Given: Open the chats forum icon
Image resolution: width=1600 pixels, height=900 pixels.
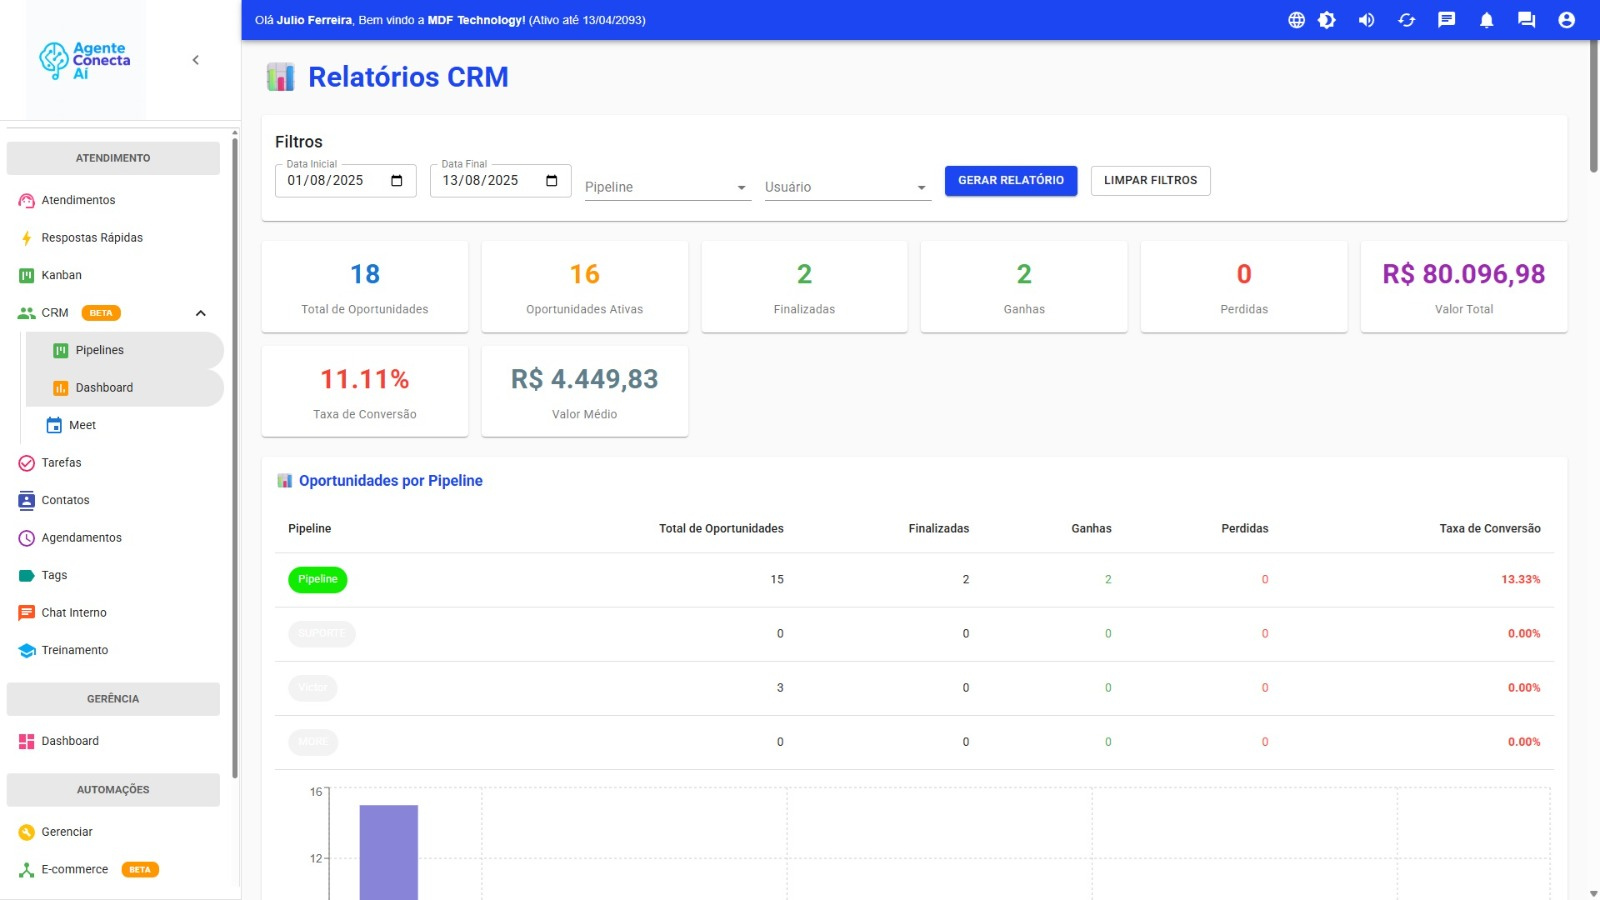Looking at the screenshot, I should pos(1526,20).
